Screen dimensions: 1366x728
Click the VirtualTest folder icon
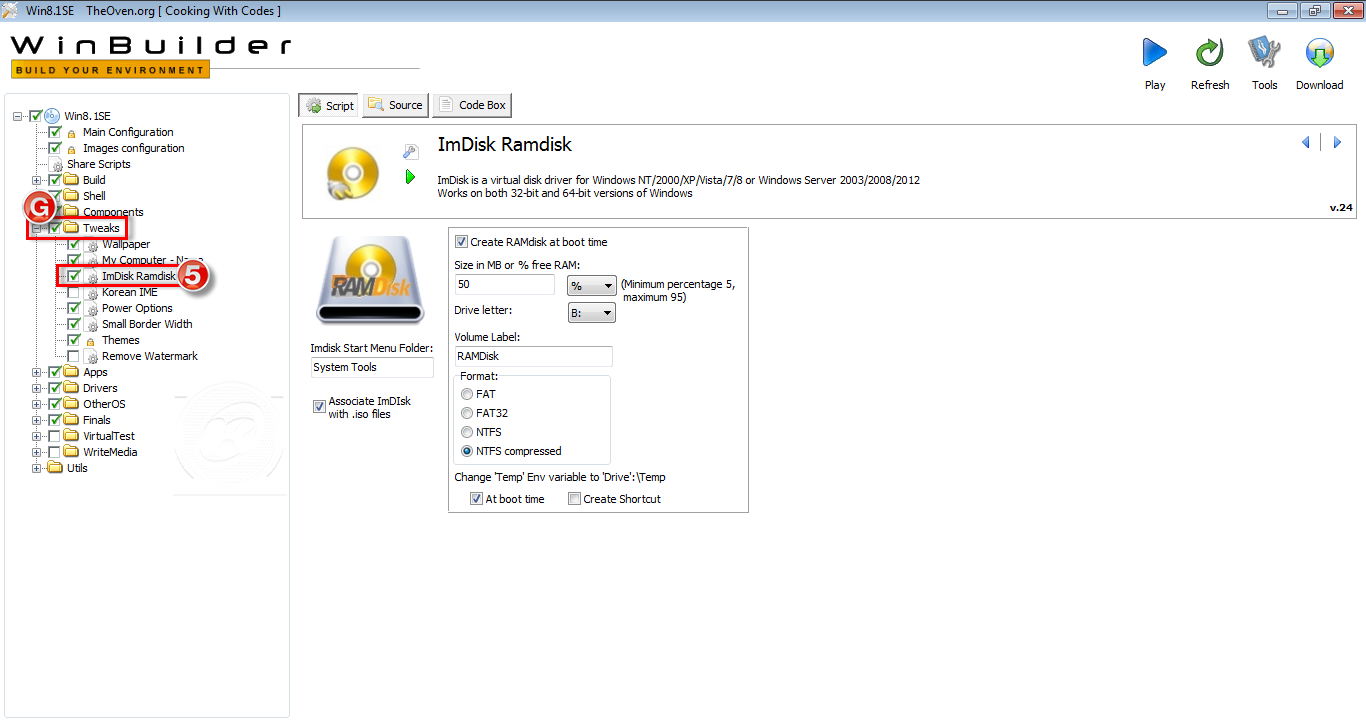[72, 436]
